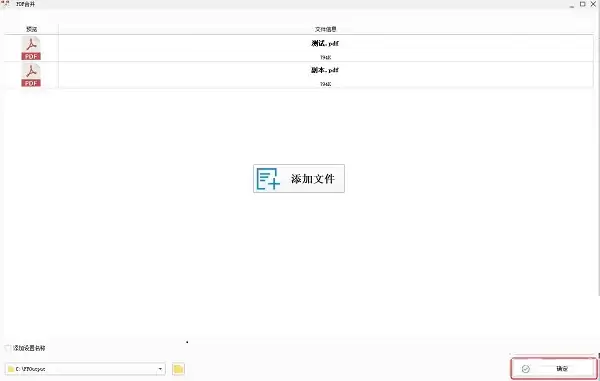Image resolution: width=600 pixels, height=381 pixels.
Task: Select the 测试.pdf file row
Action: 299,48
